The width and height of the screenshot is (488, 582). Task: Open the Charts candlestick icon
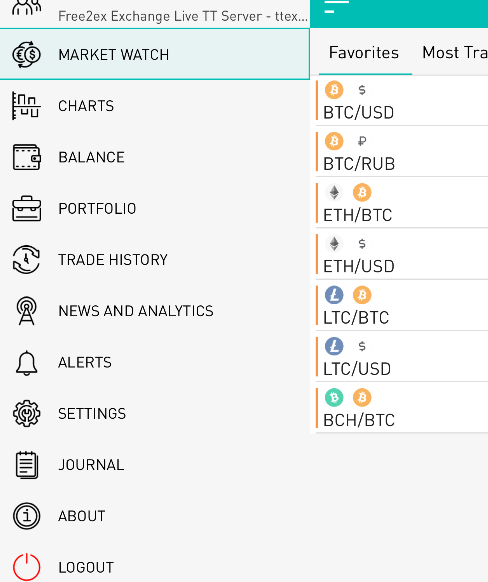(26, 106)
